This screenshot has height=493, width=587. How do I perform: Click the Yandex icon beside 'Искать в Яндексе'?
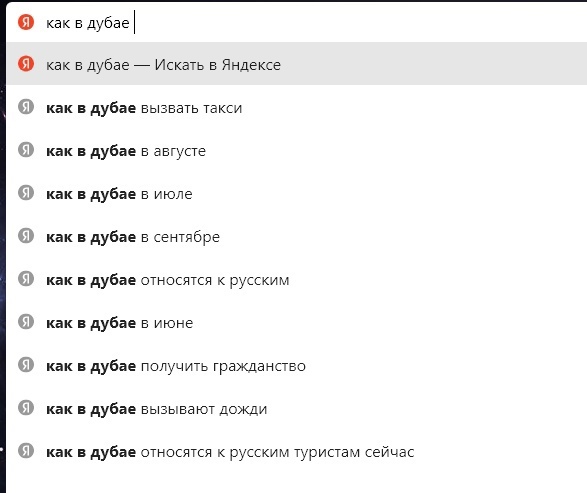[26, 64]
